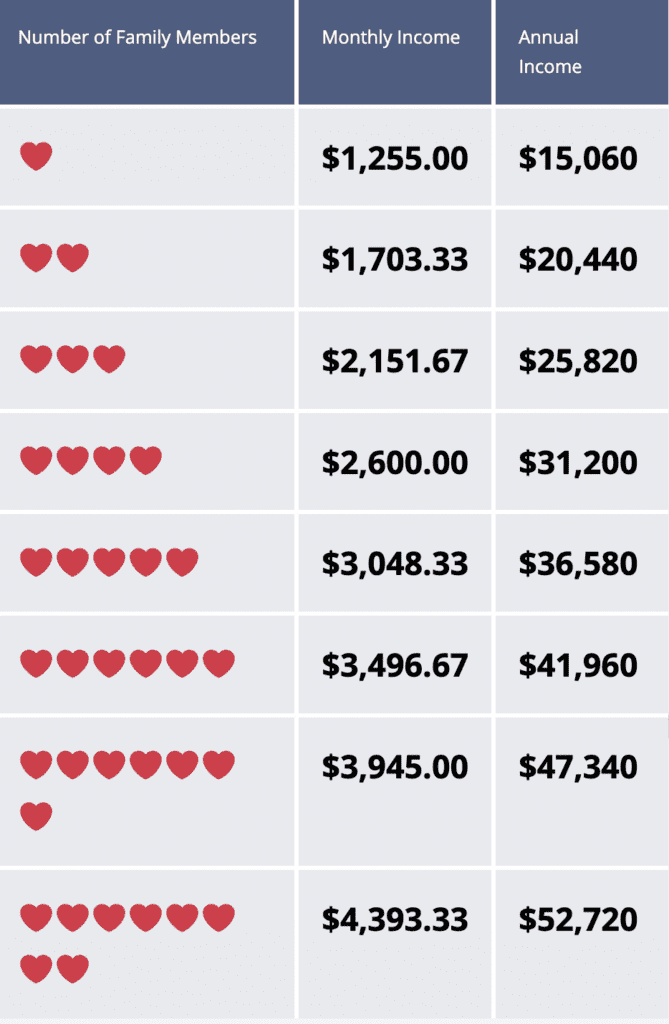Click the fourth heart in the four-heart row
The height and width of the screenshot is (1024, 669).
(145, 461)
